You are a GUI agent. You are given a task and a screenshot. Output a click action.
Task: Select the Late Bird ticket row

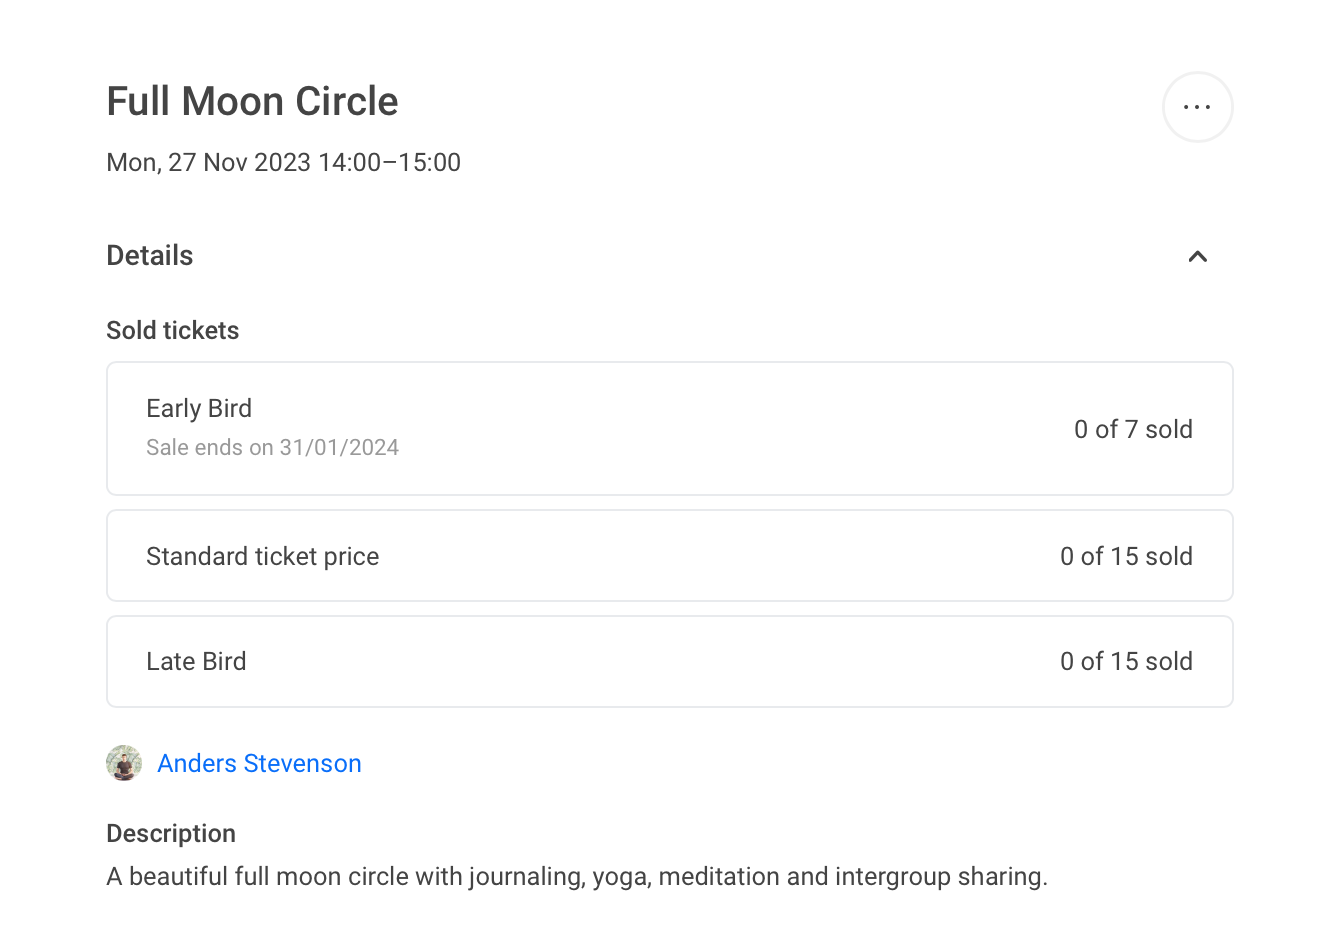point(670,661)
